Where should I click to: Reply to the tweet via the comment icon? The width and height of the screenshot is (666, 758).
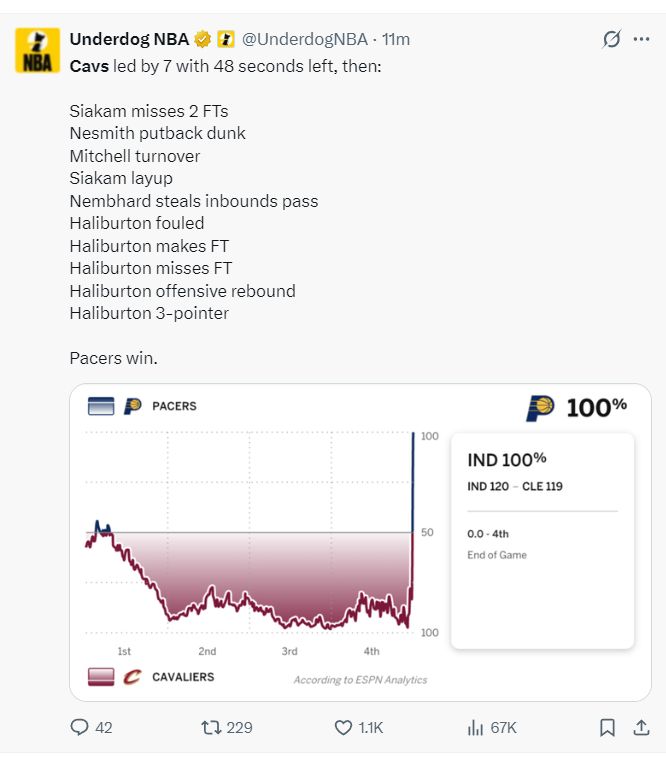pyautogui.click(x=80, y=727)
